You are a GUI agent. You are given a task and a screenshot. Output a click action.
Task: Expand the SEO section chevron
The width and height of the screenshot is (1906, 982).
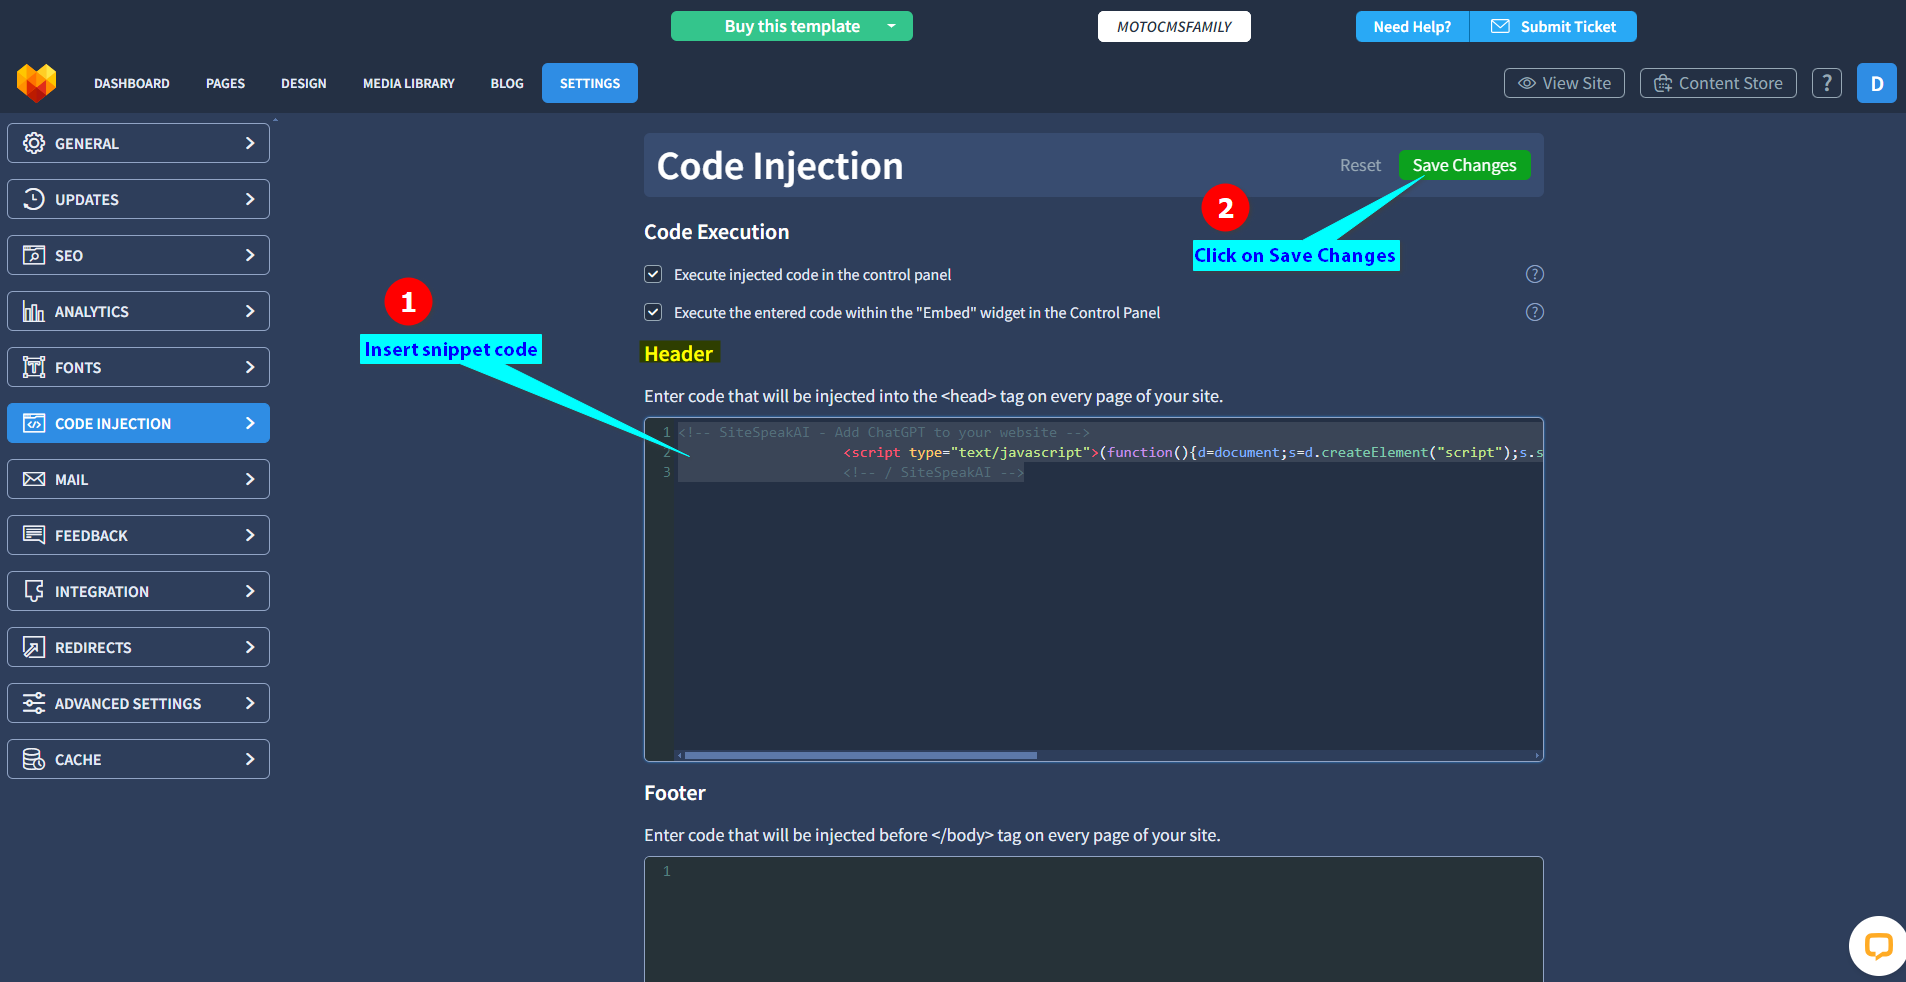point(250,255)
